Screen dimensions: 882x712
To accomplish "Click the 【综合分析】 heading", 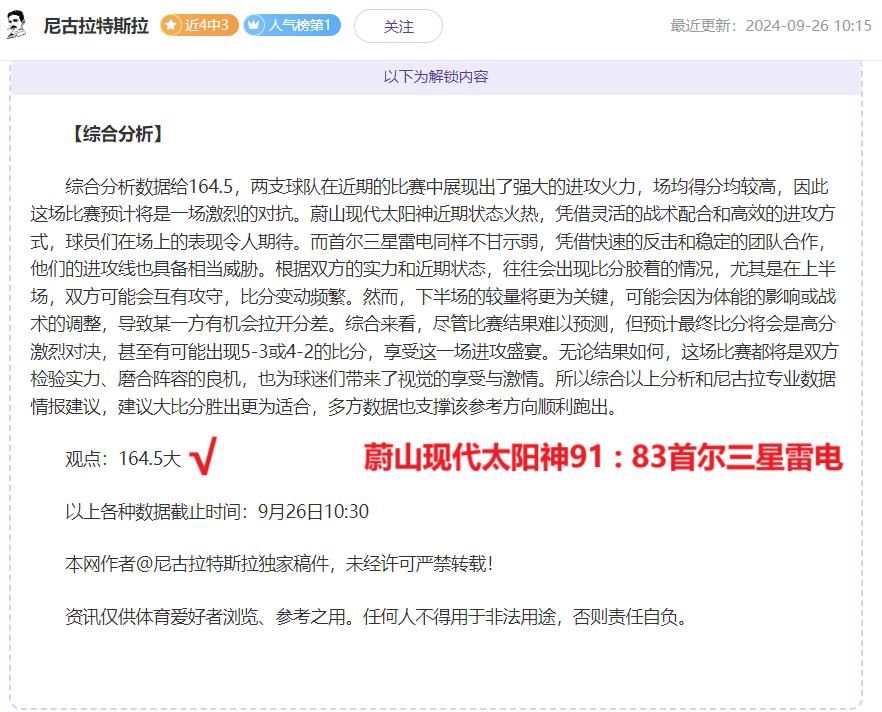I will coord(118,134).
